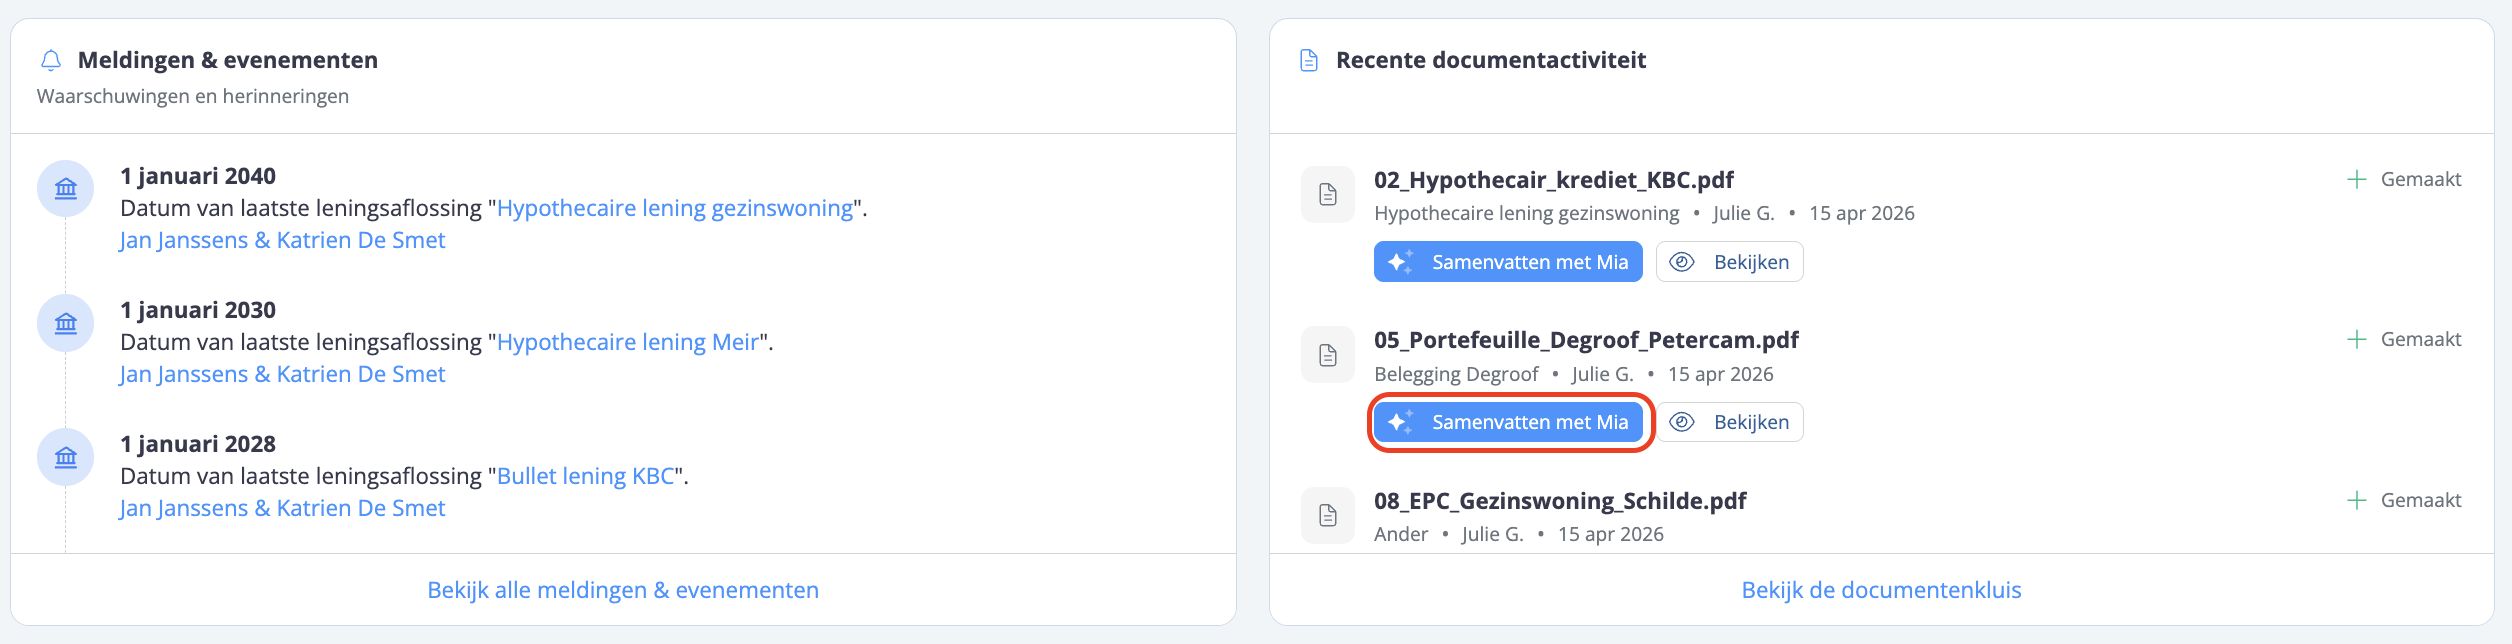The image size is (2512, 644).
Task: Click the 05_Portefeuille_Degroof_Petercam.pdf title
Action: [1586, 340]
